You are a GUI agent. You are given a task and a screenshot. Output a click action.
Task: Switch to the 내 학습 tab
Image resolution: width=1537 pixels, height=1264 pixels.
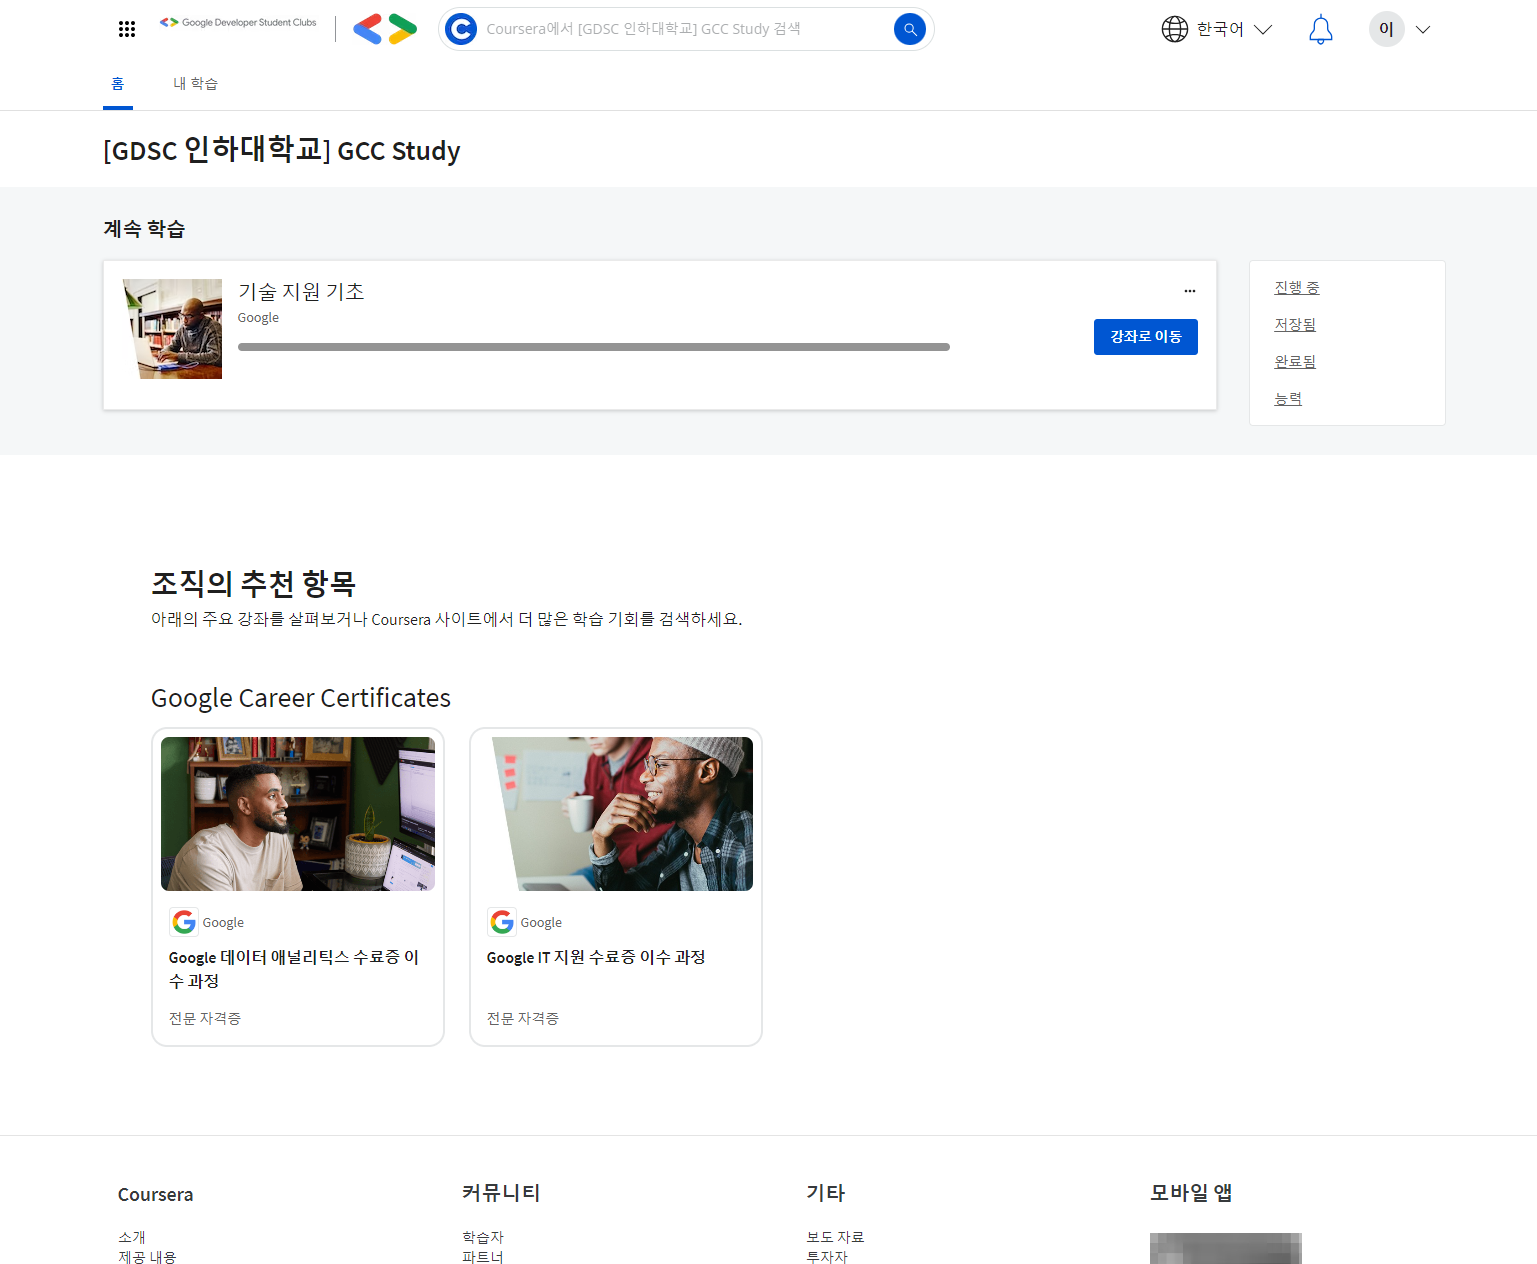(x=195, y=84)
